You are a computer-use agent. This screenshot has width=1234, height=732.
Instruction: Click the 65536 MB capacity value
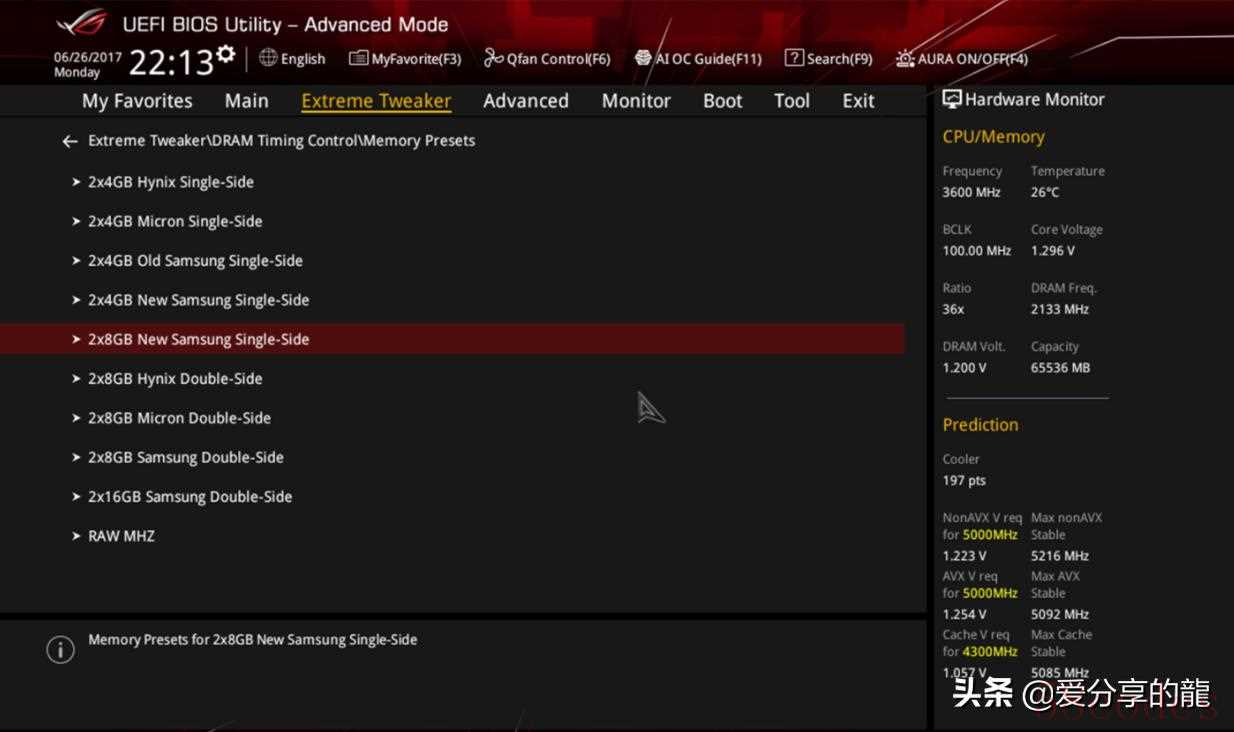point(1061,368)
